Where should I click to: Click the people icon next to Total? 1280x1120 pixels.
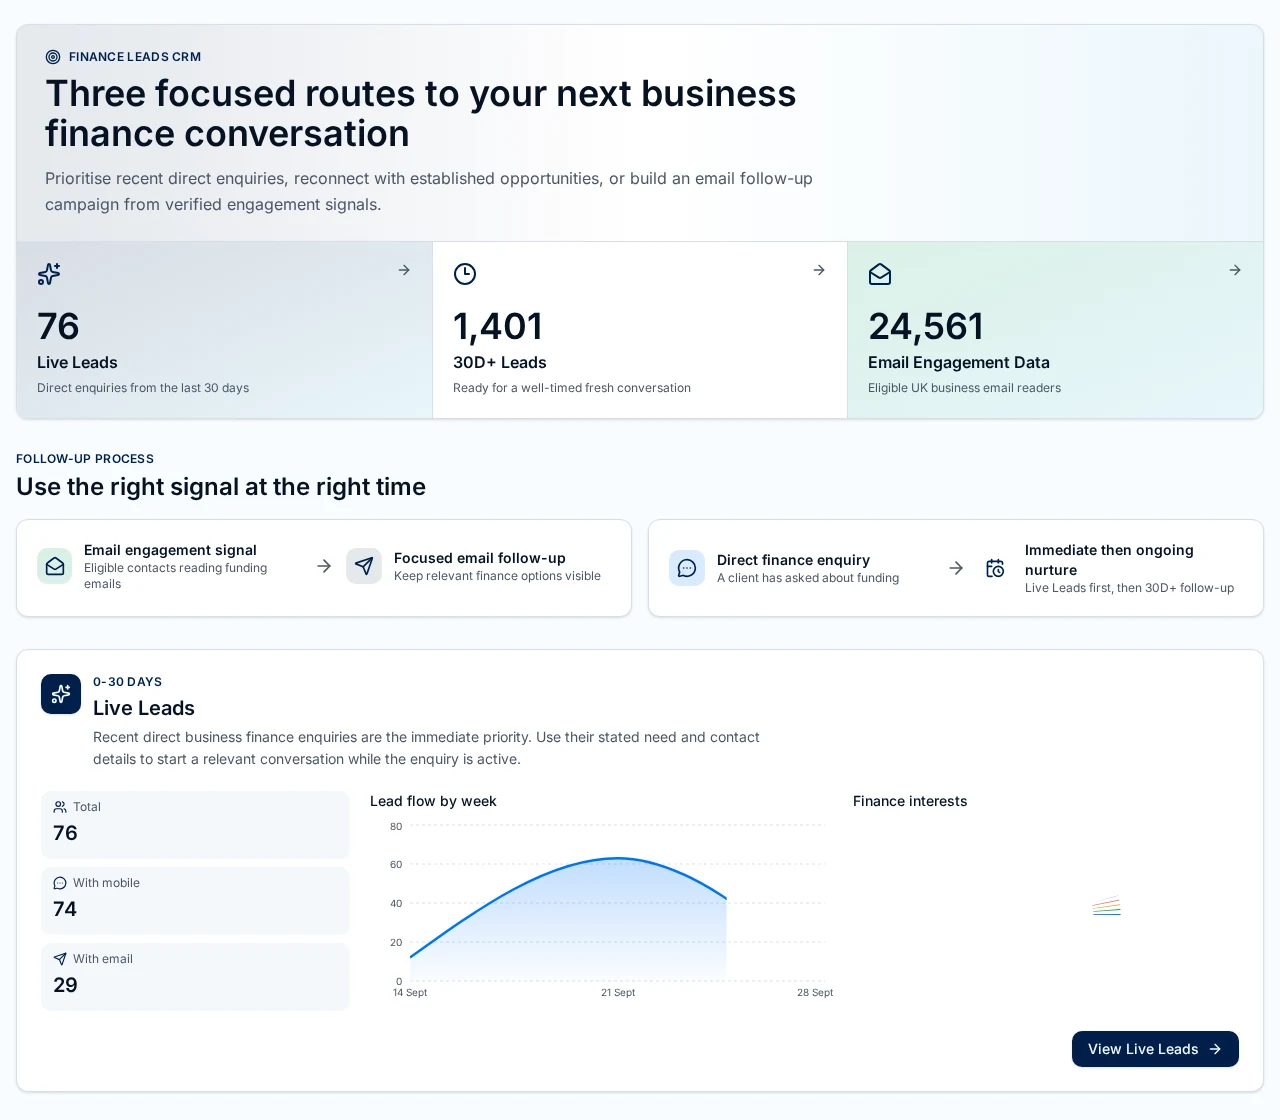(x=60, y=807)
